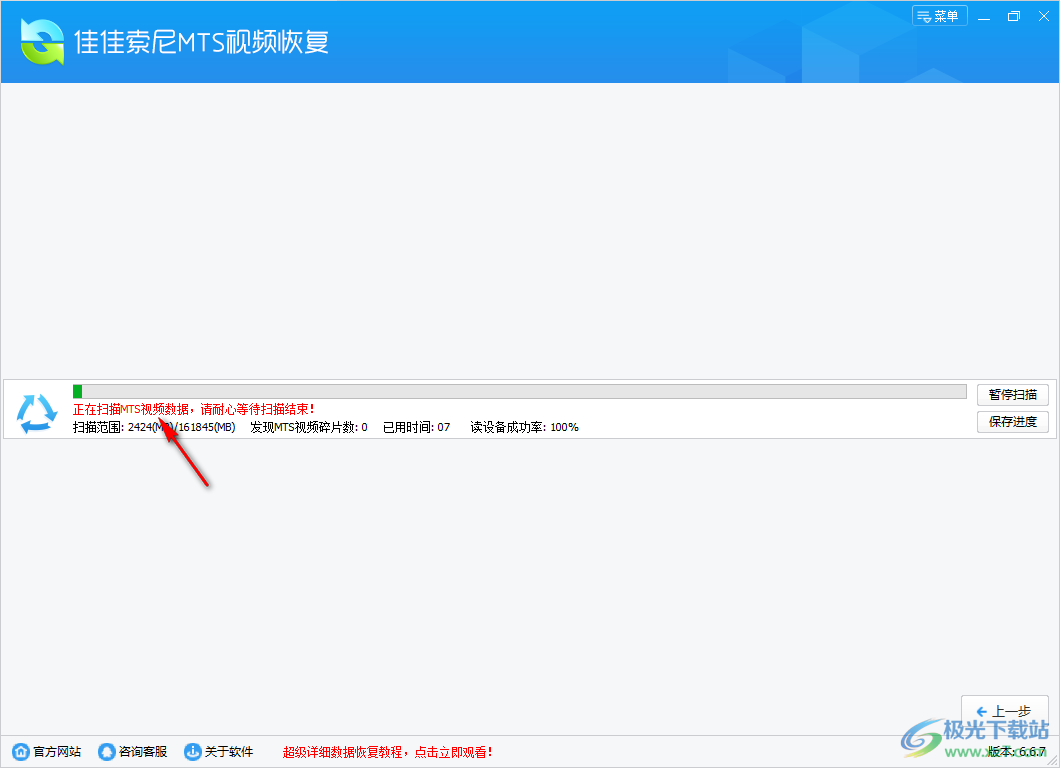Click the green scan progress bar
Viewport: 1060px width, 768px height.
pos(519,391)
